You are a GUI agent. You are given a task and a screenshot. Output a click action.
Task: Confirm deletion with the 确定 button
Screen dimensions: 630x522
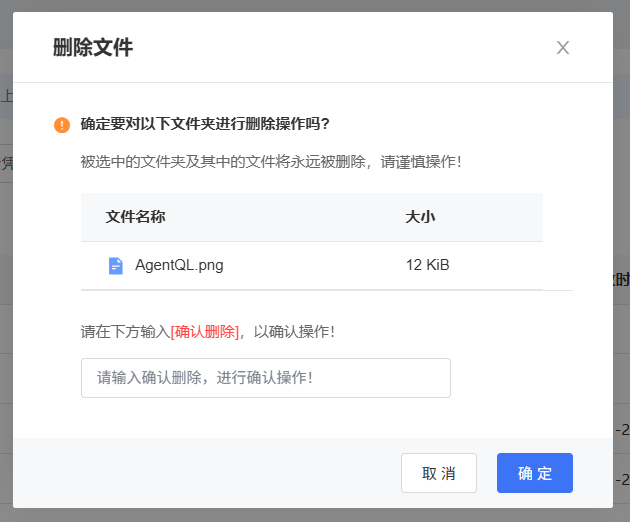coord(534,473)
